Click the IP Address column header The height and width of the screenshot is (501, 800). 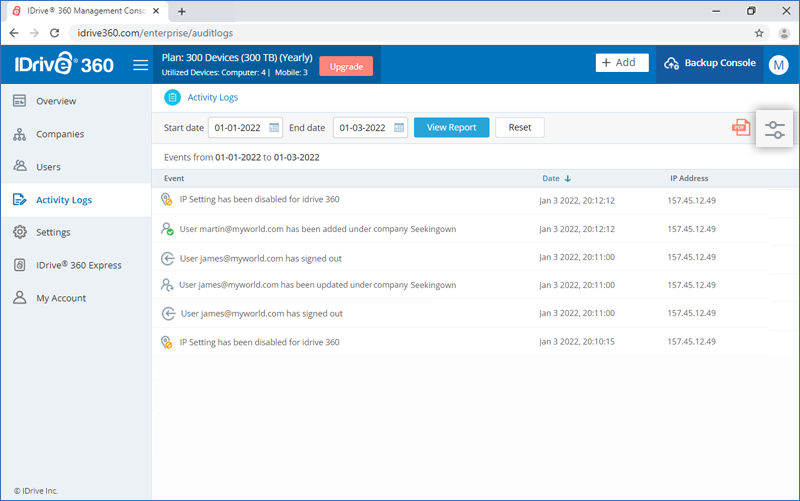click(689, 178)
